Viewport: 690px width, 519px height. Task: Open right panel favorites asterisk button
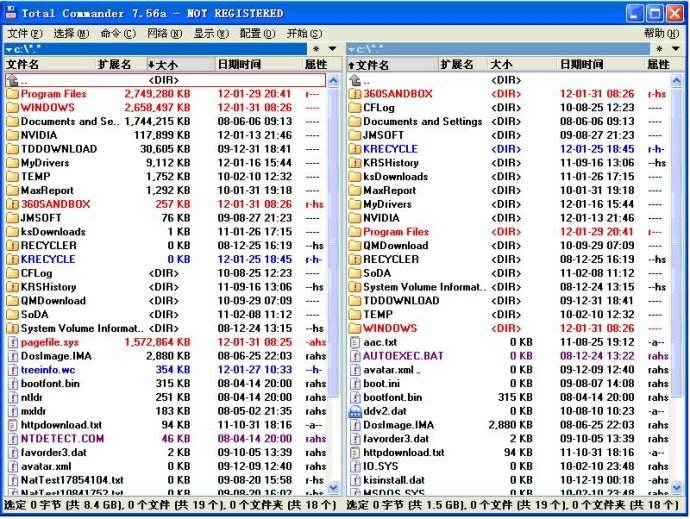(x=659, y=49)
